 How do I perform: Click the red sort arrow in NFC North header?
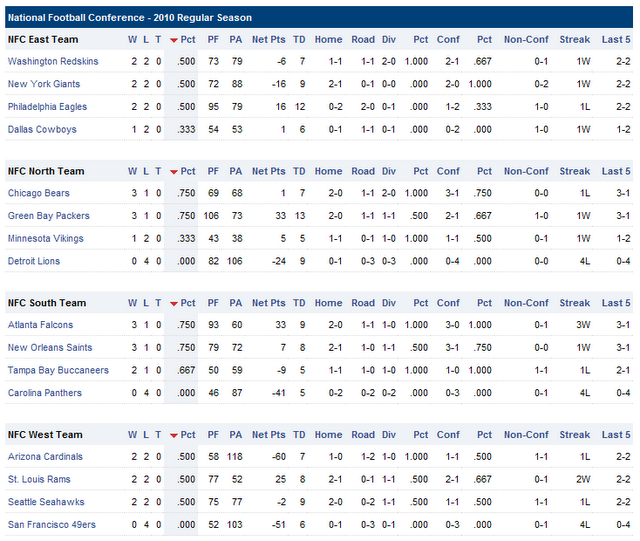[174, 172]
